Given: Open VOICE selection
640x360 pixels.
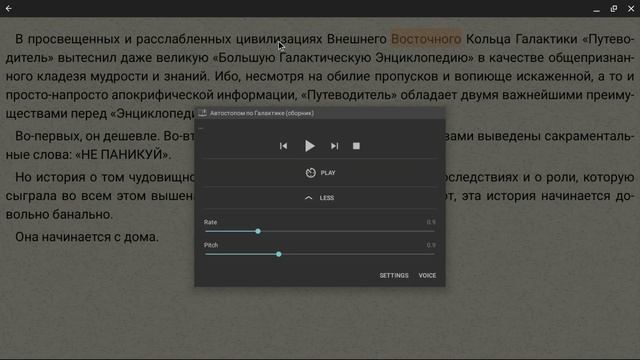Looking at the screenshot, I should click(x=427, y=276).
